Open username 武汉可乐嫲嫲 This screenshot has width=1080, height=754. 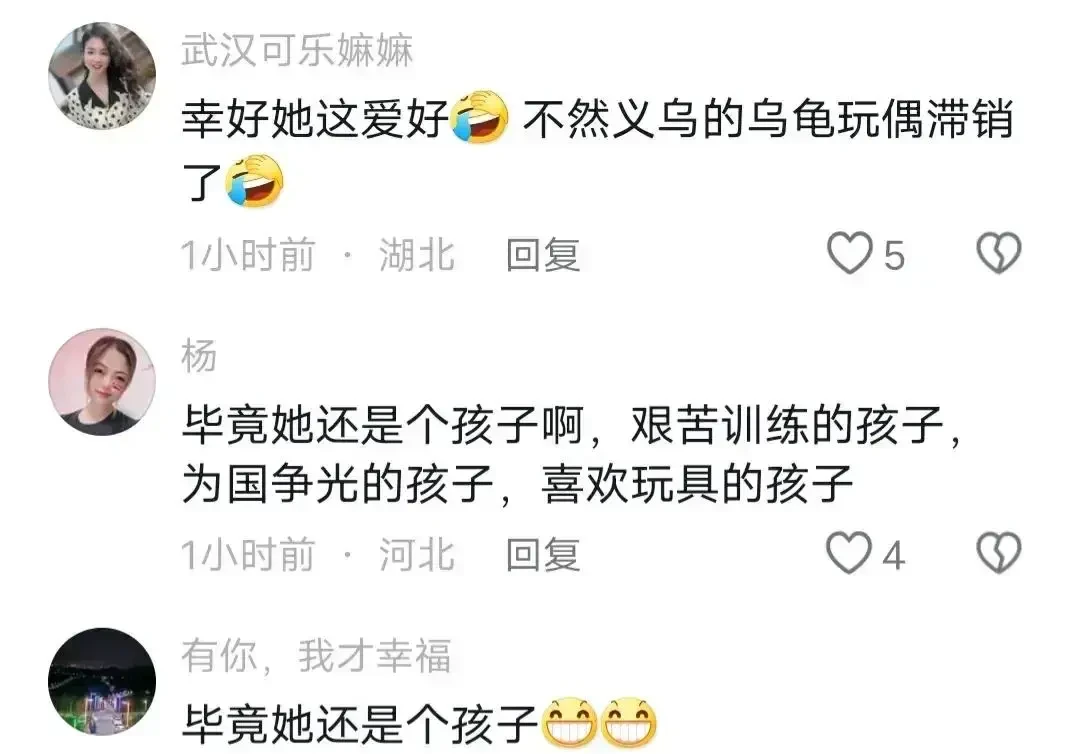click(297, 50)
